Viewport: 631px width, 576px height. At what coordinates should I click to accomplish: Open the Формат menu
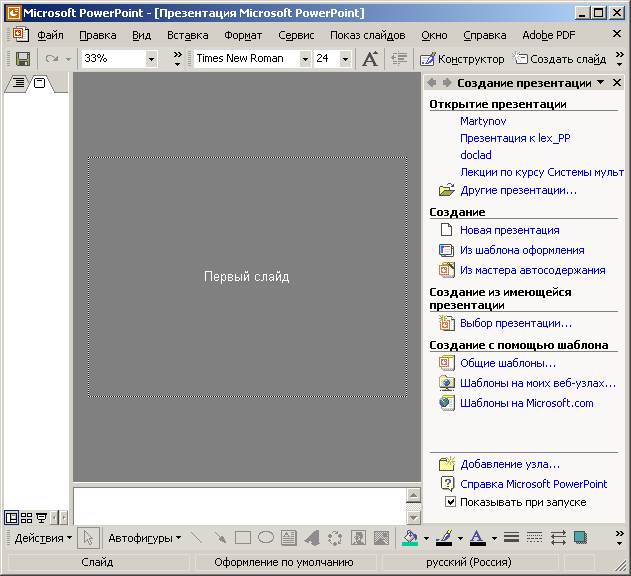click(243, 35)
